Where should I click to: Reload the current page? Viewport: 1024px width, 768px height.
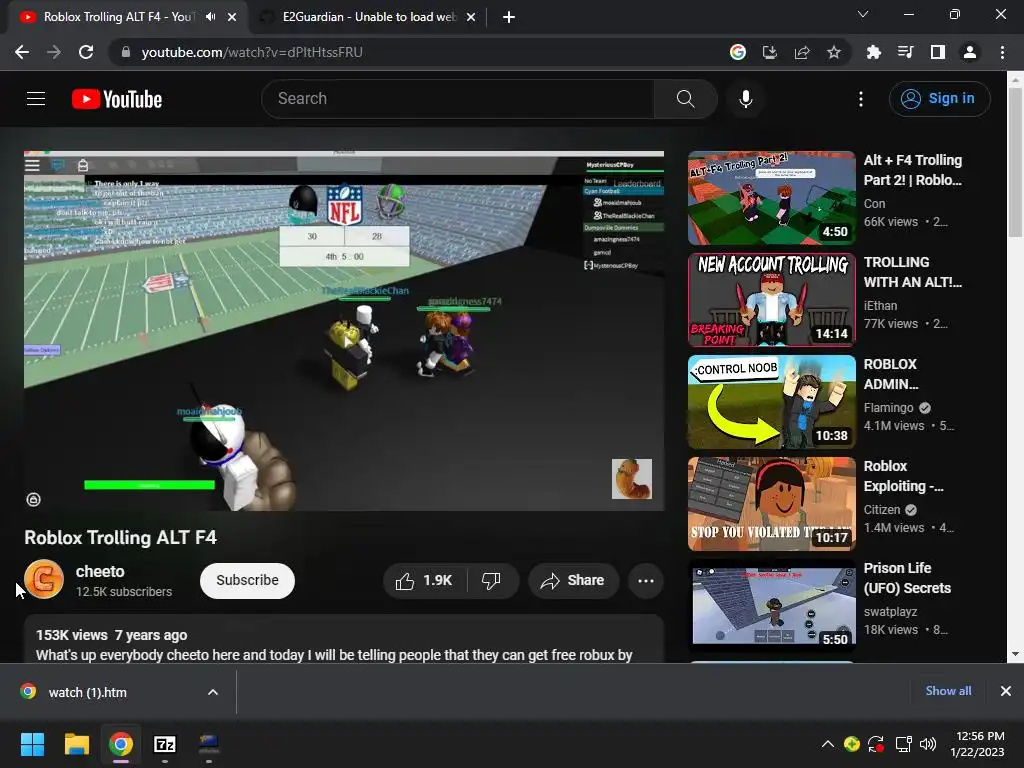(x=86, y=52)
